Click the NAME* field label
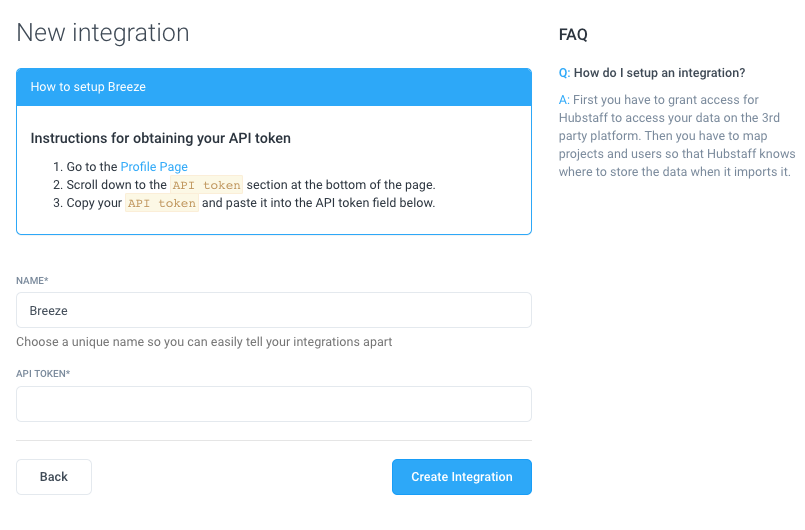 point(33,281)
